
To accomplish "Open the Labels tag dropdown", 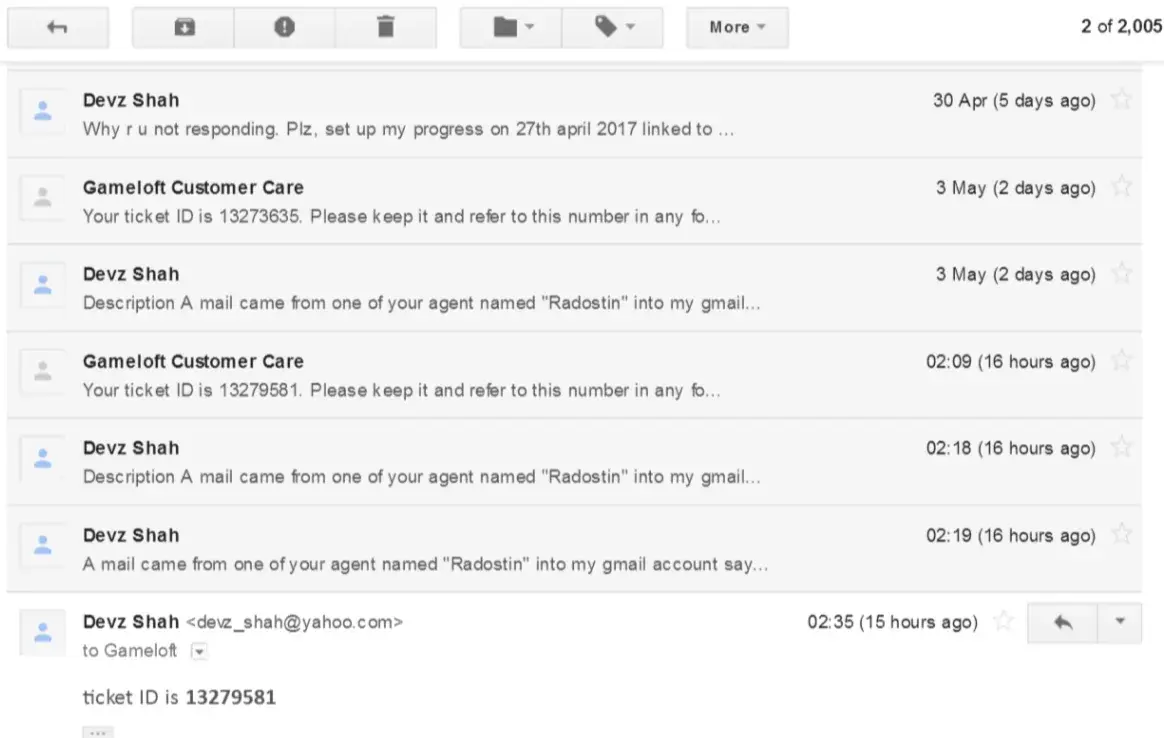I will click(614, 28).
